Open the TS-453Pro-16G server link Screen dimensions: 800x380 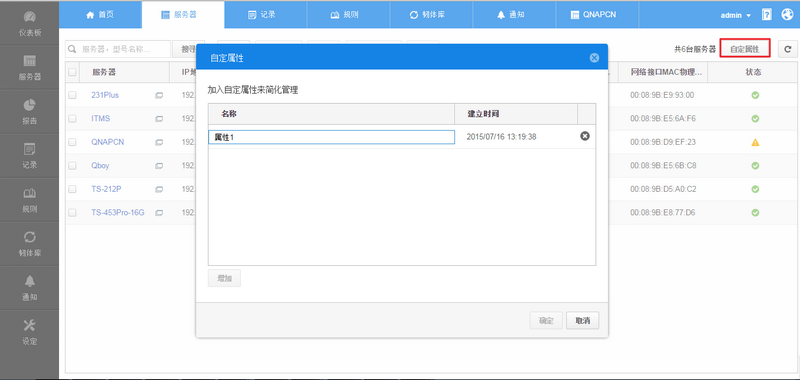coord(118,212)
